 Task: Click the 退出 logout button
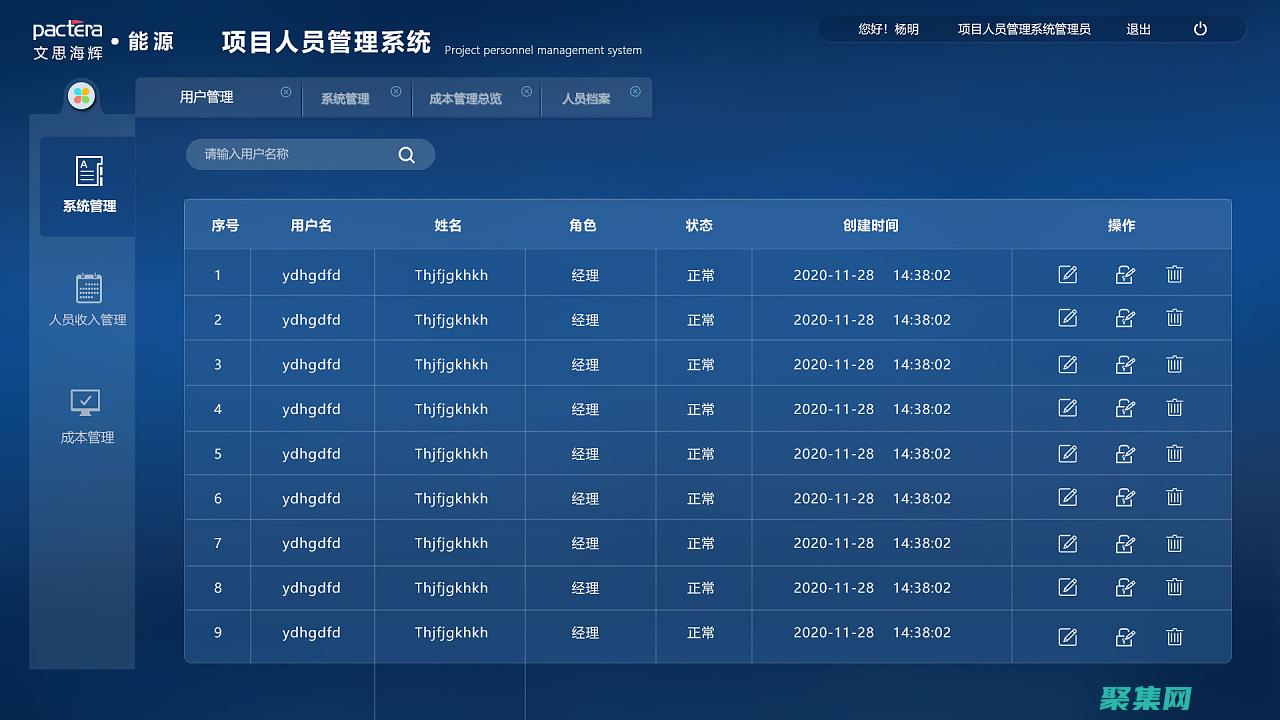(x=1138, y=29)
